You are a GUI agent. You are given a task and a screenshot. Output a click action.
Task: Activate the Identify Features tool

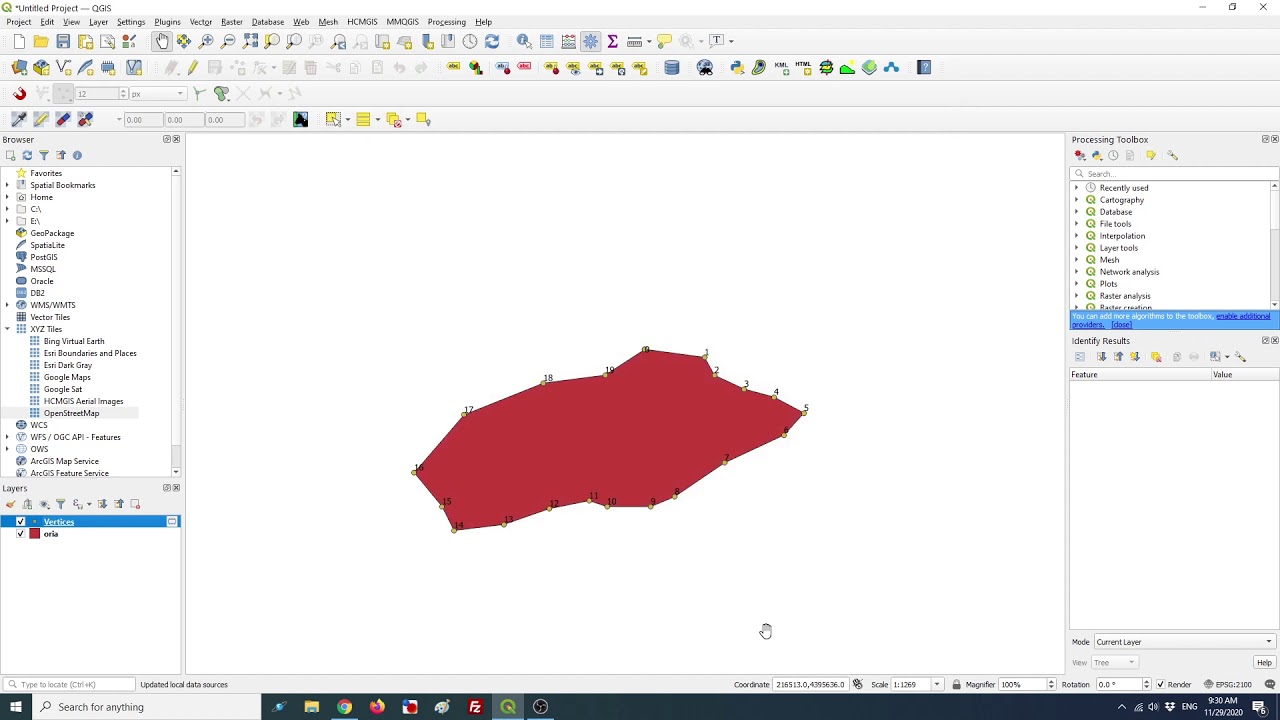(524, 41)
